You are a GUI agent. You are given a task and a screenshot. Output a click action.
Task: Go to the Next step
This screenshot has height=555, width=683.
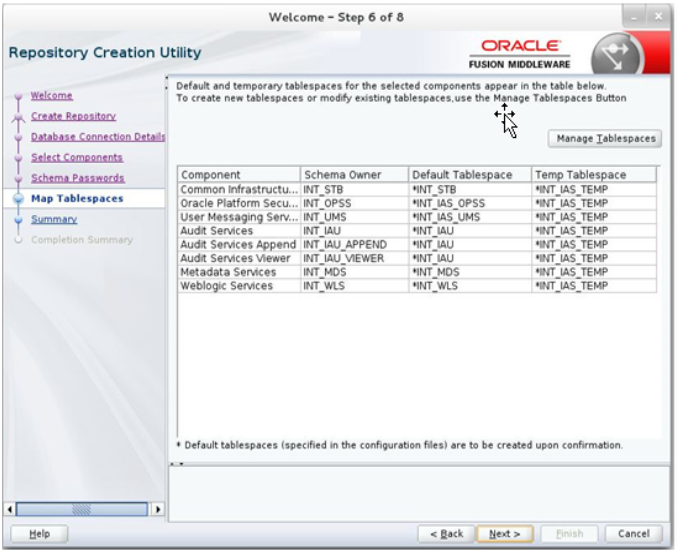point(505,534)
